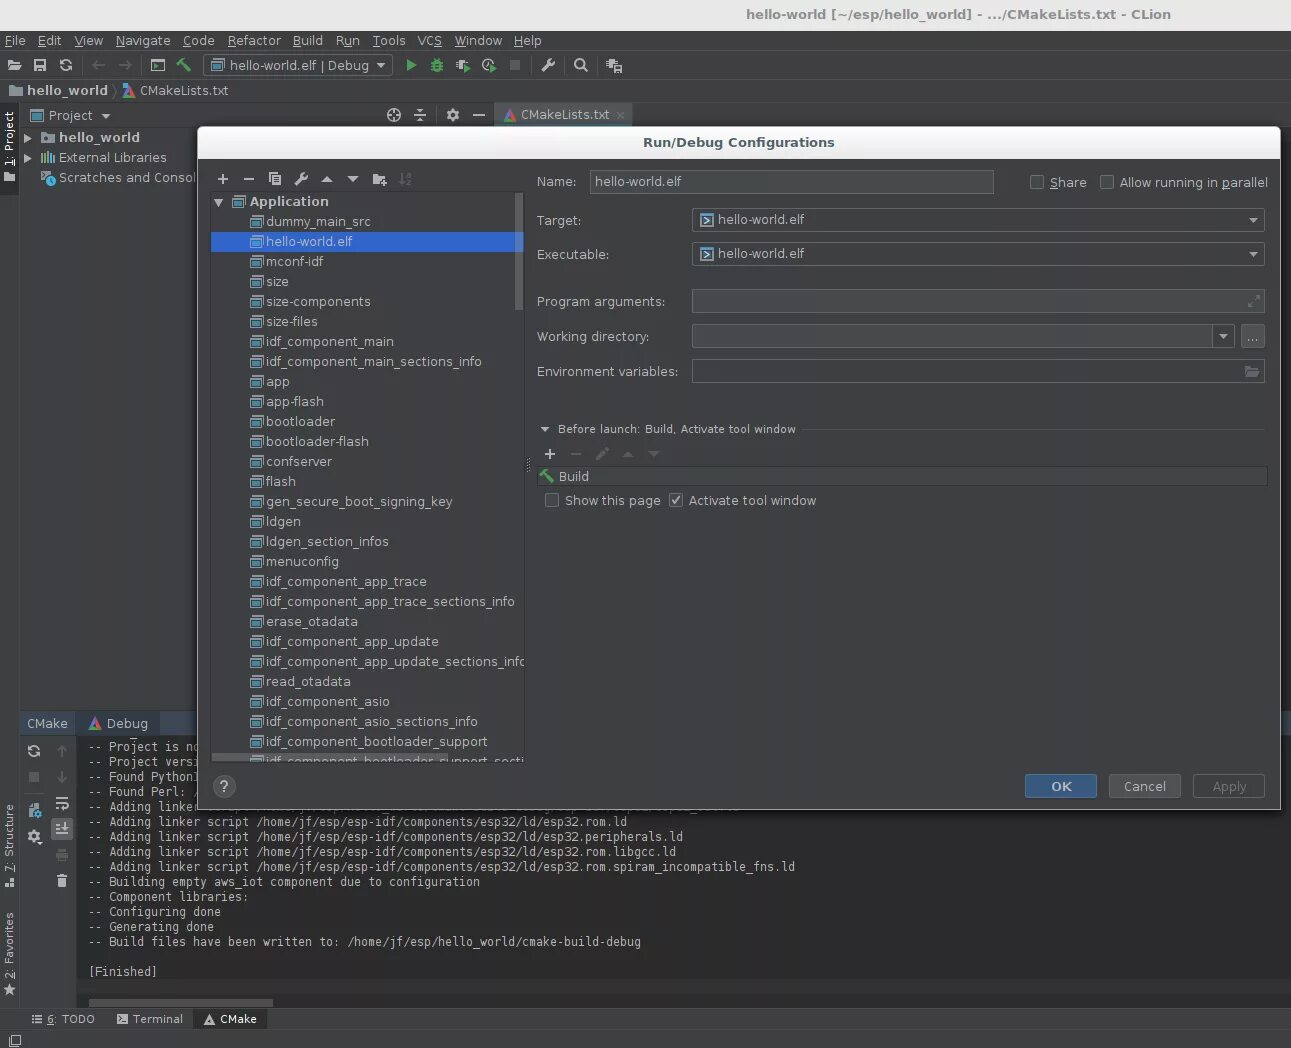
Task: Click the Search Everywhere magnifier icon
Action: click(x=581, y=65)
